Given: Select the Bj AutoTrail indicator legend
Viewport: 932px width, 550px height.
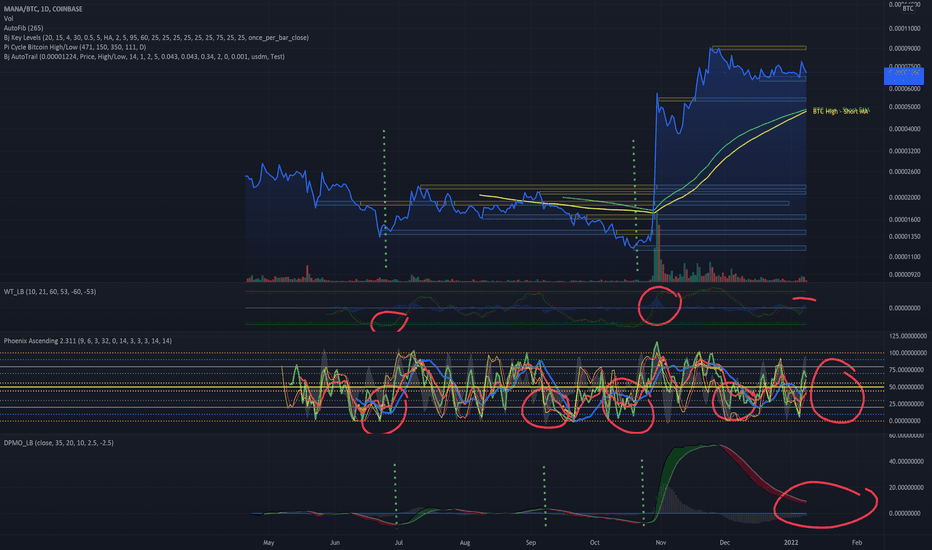Looking at the screenshot, I should click(x=144, y=56).
